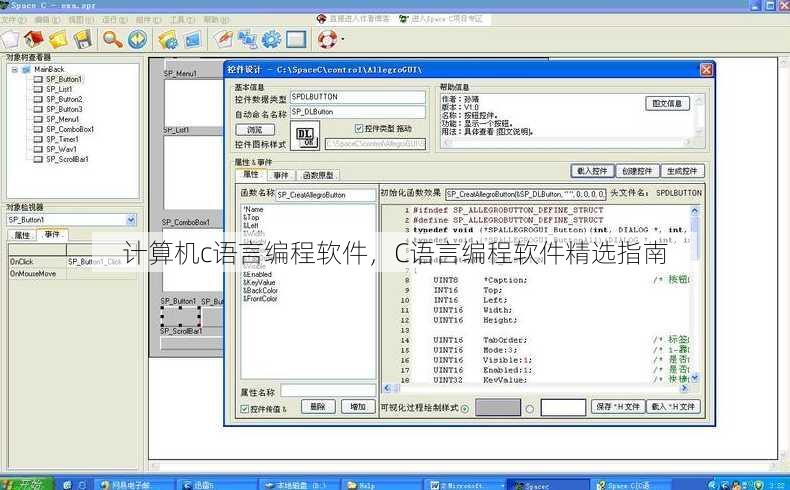Open the 文件 menu
The height and width of the screenshot is (490, 790).
(13, 20)
